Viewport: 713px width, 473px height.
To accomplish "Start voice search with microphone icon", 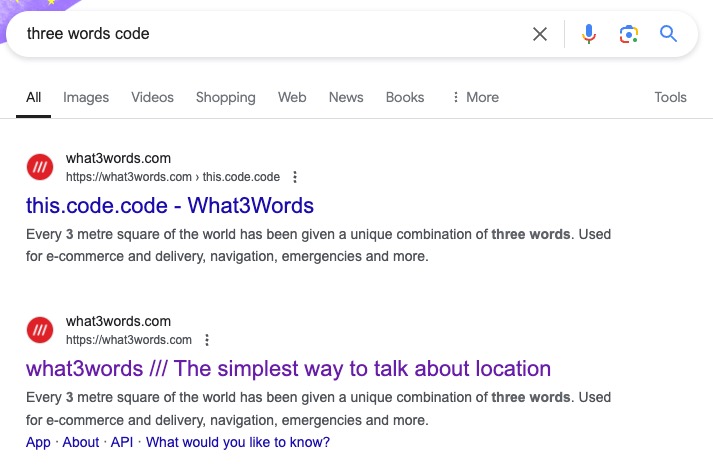I will coord(589,34).
